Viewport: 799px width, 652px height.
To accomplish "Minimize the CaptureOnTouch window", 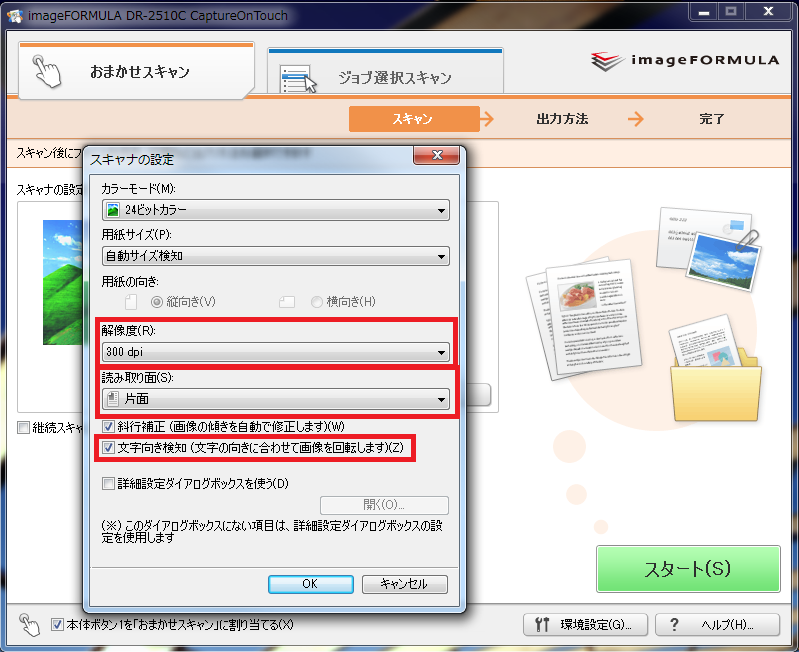I will [x=704, y=11].
